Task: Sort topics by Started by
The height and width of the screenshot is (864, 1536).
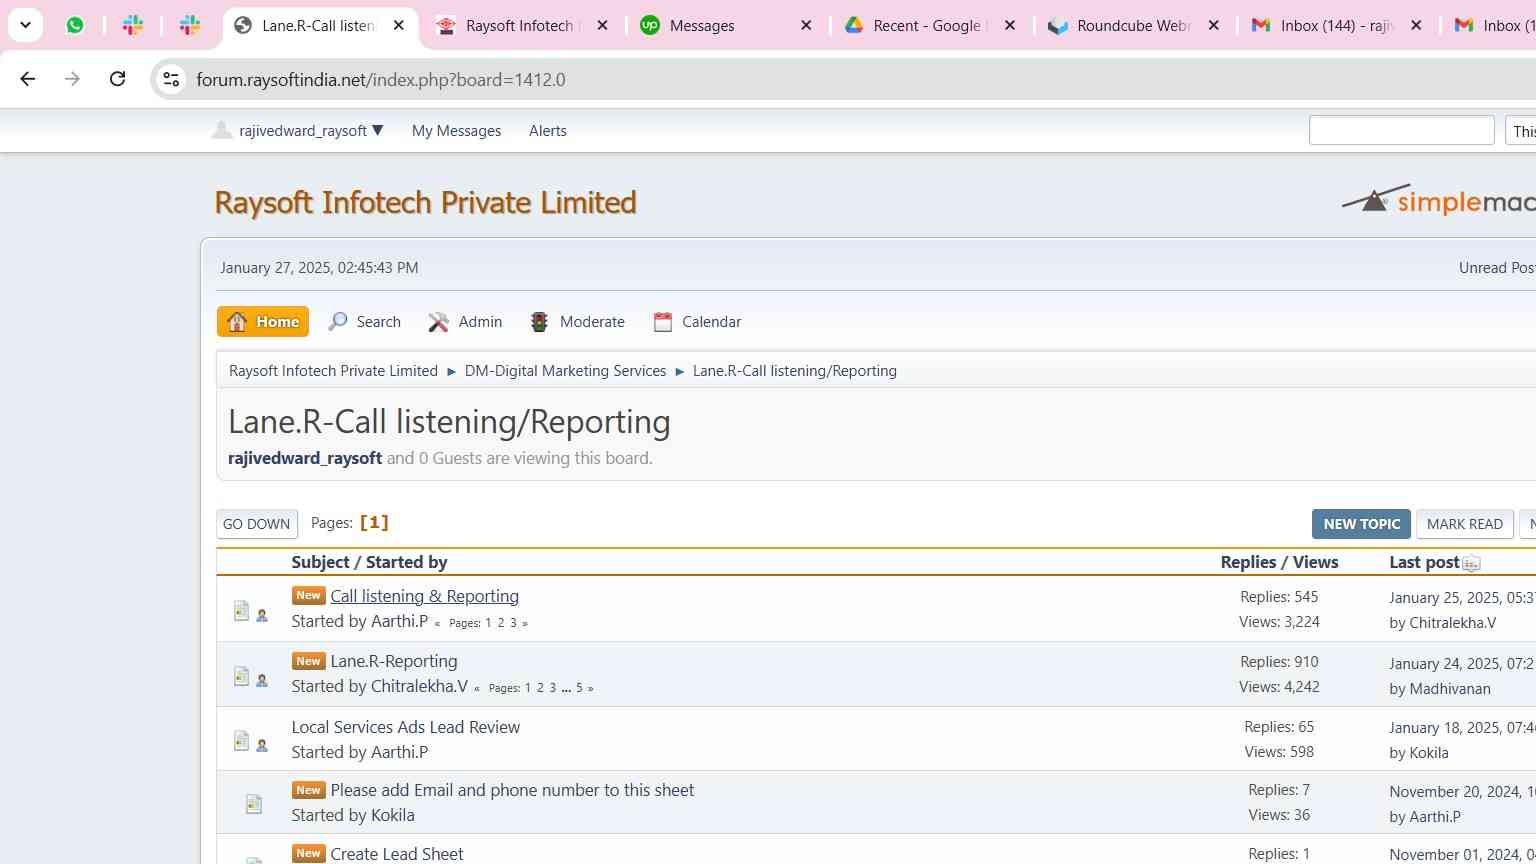Action: [406, 562]
